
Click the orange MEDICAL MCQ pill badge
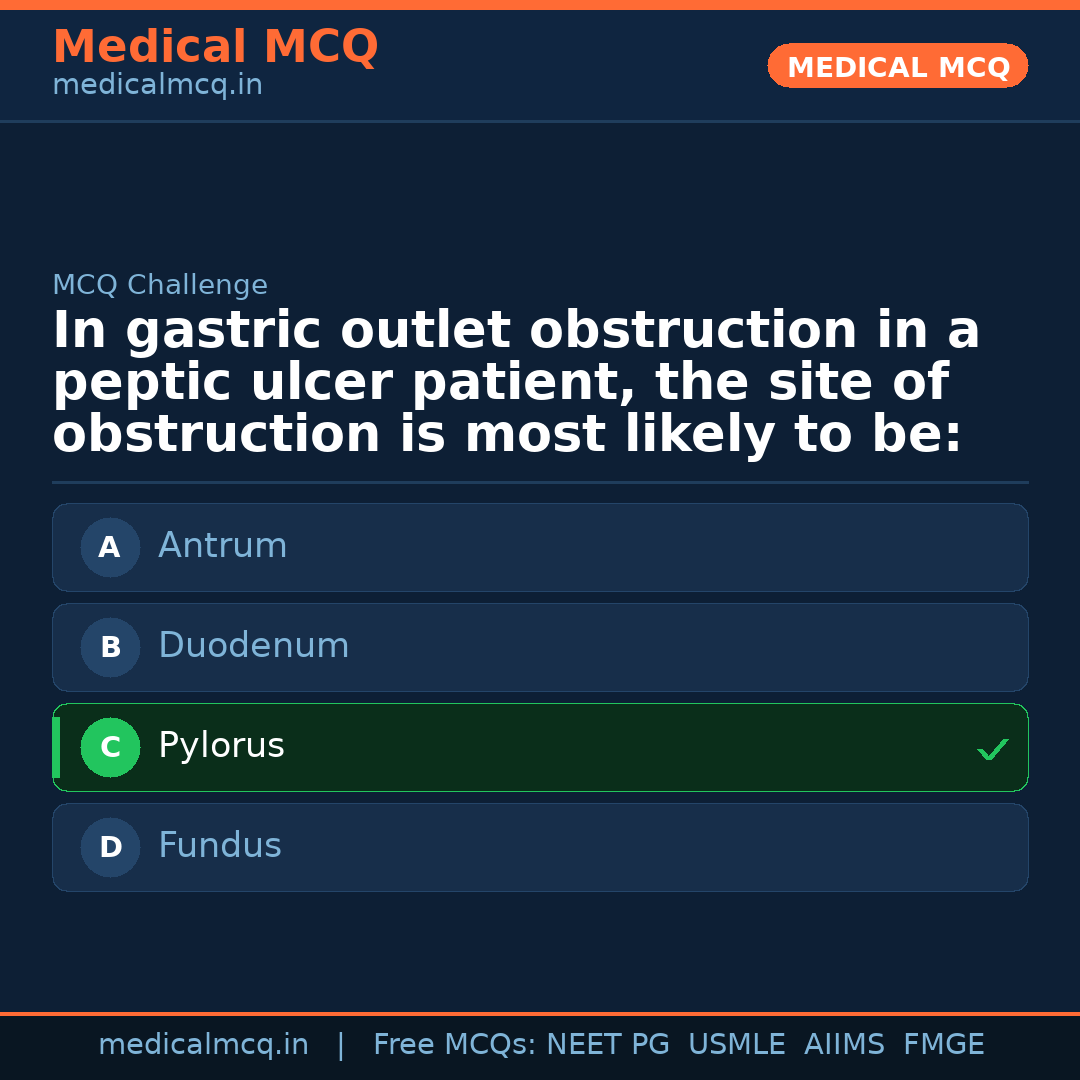coord(897,66)
